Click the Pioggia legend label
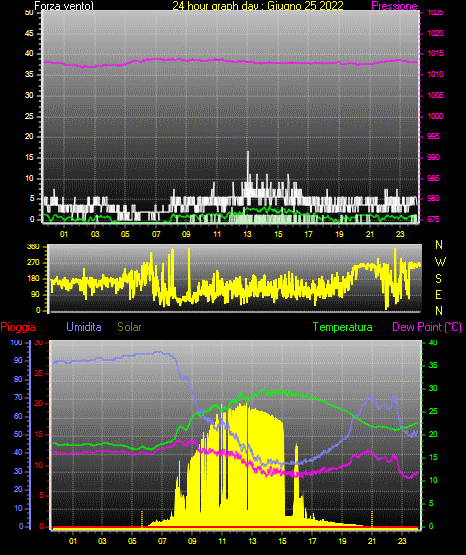 tap(18, 327)
